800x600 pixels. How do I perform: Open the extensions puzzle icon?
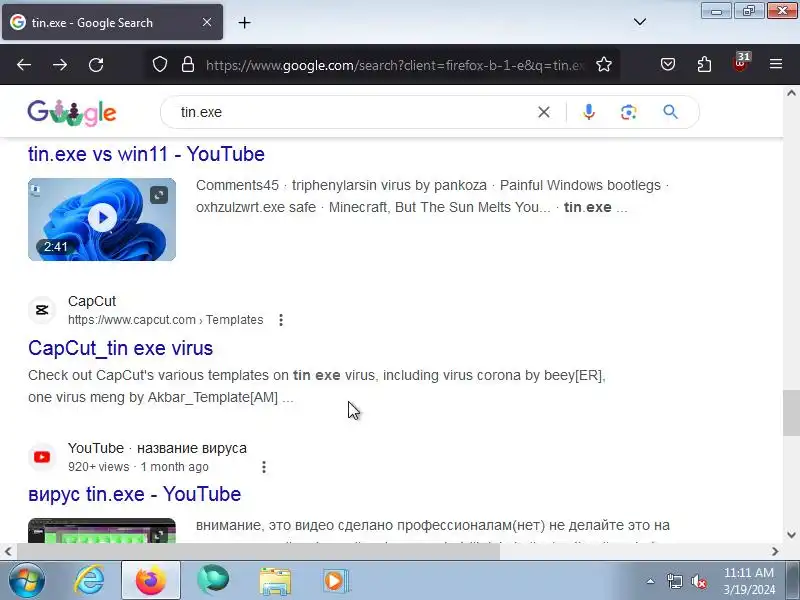click(x=704, y=64)
